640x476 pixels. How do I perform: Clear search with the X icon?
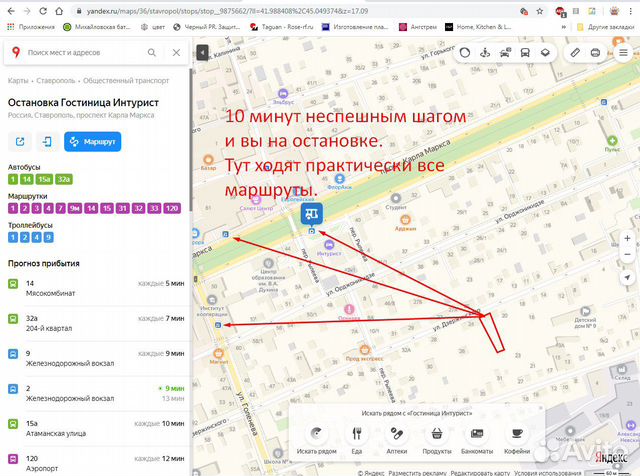(x=176, y=52)
